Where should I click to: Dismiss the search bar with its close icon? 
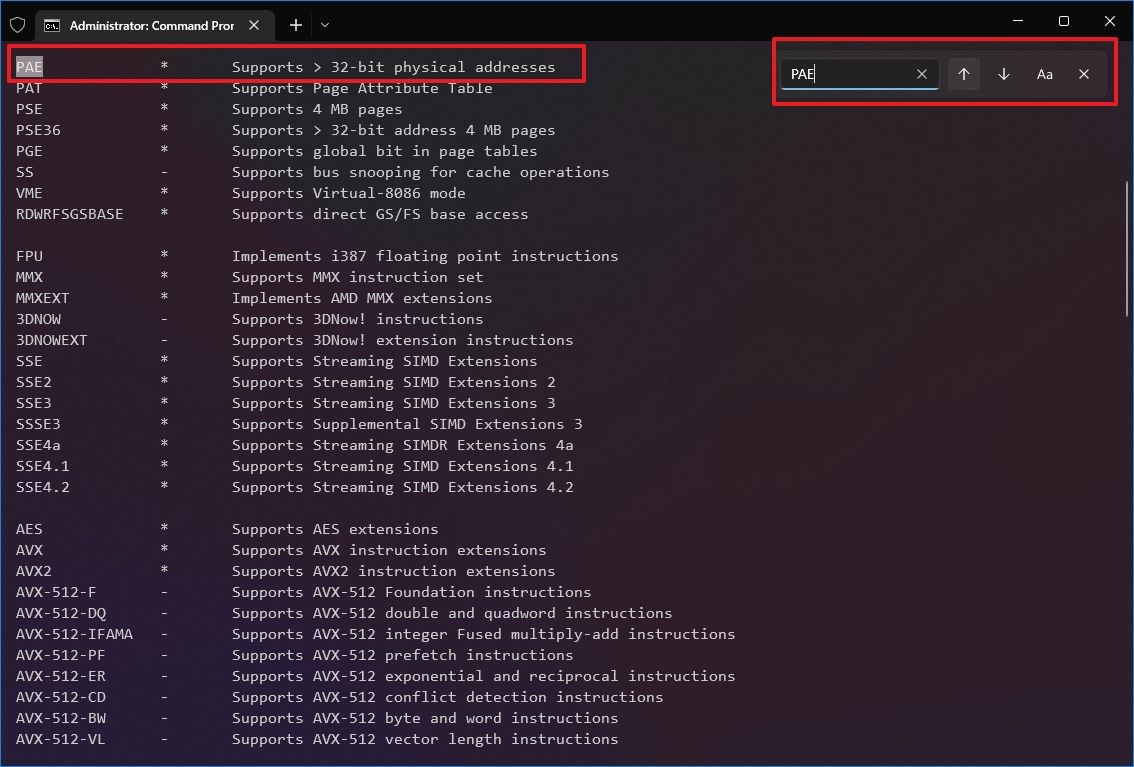click(1084, 73)
